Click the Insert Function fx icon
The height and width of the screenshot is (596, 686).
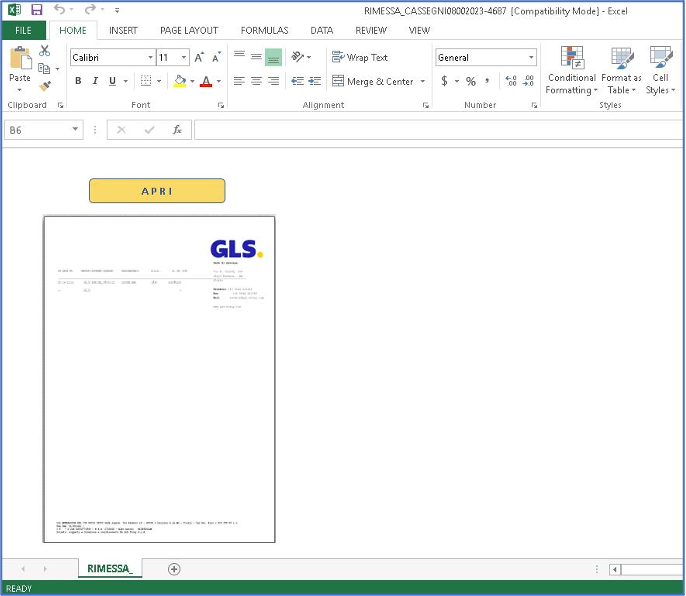tap(177, 130)
